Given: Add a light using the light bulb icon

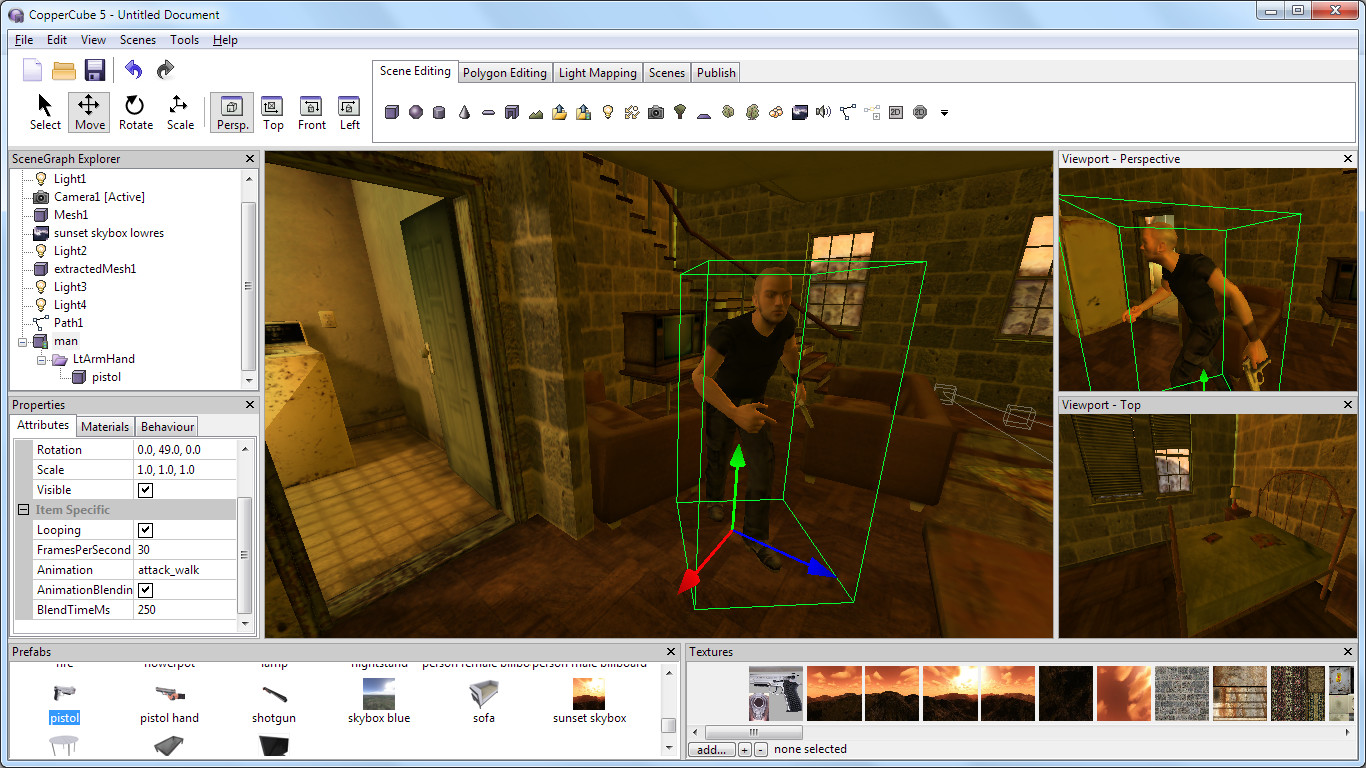Looking at the screenshot, I should [608, 112].
